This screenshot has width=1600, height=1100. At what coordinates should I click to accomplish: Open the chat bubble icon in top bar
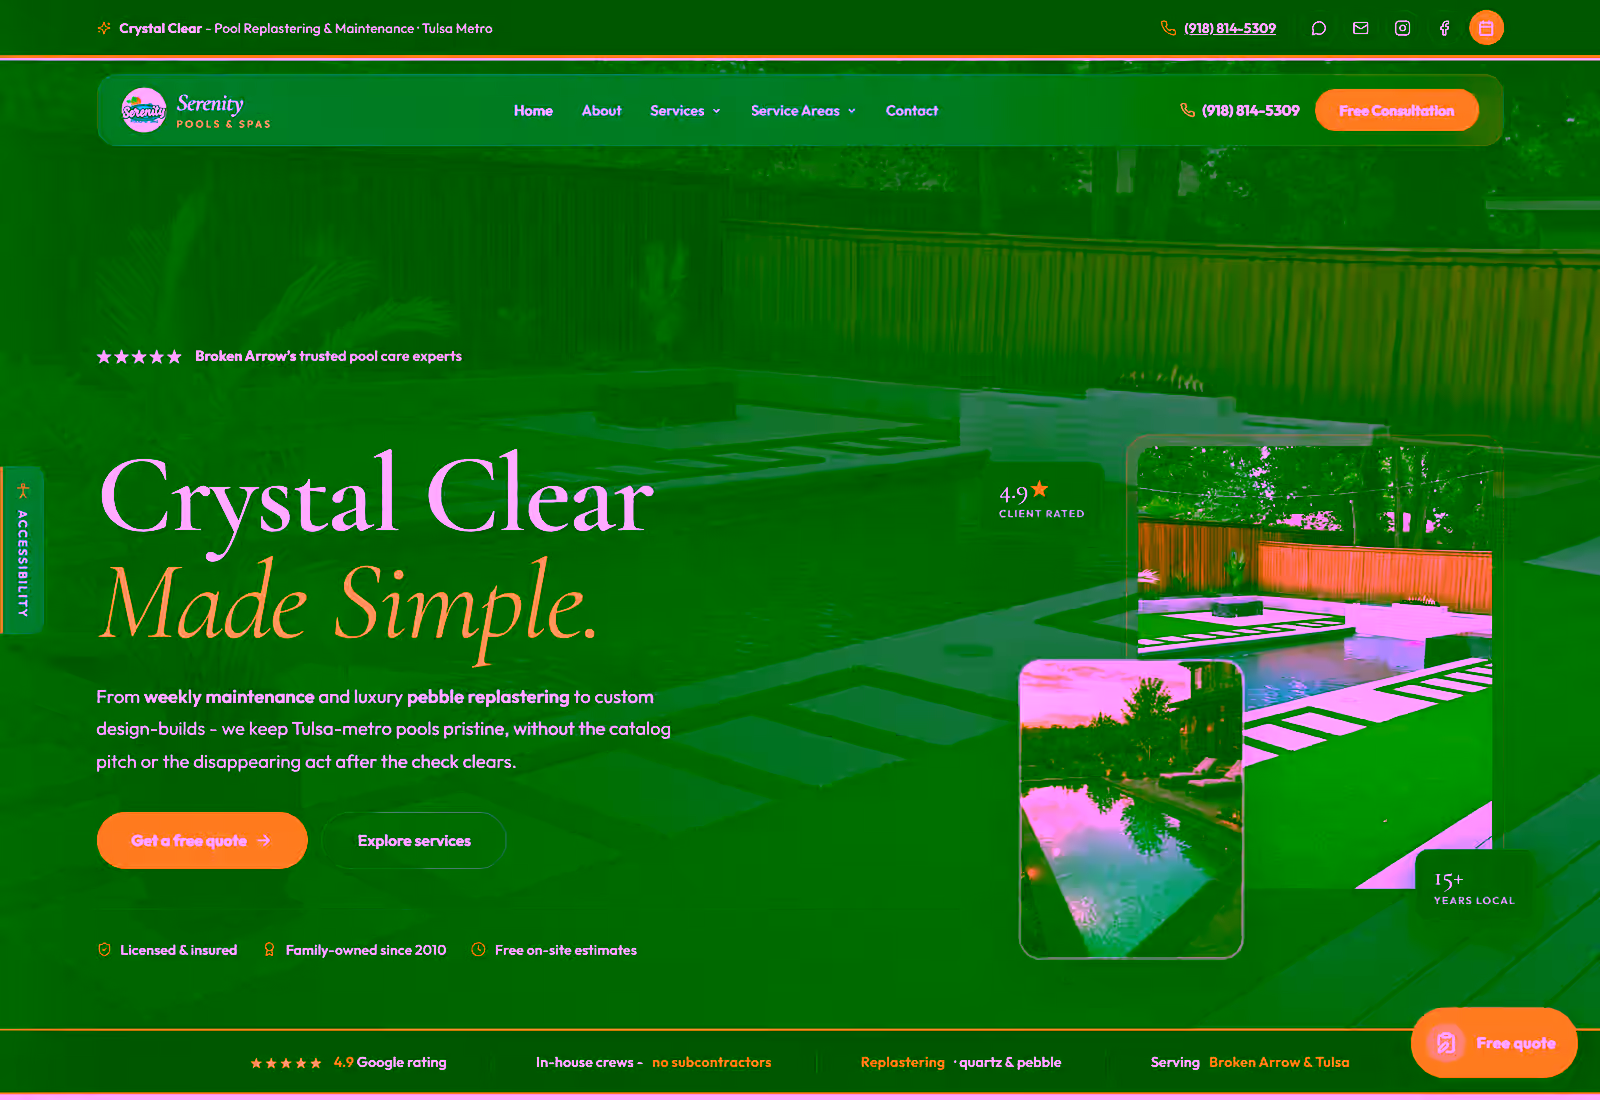coord(1319,28)
